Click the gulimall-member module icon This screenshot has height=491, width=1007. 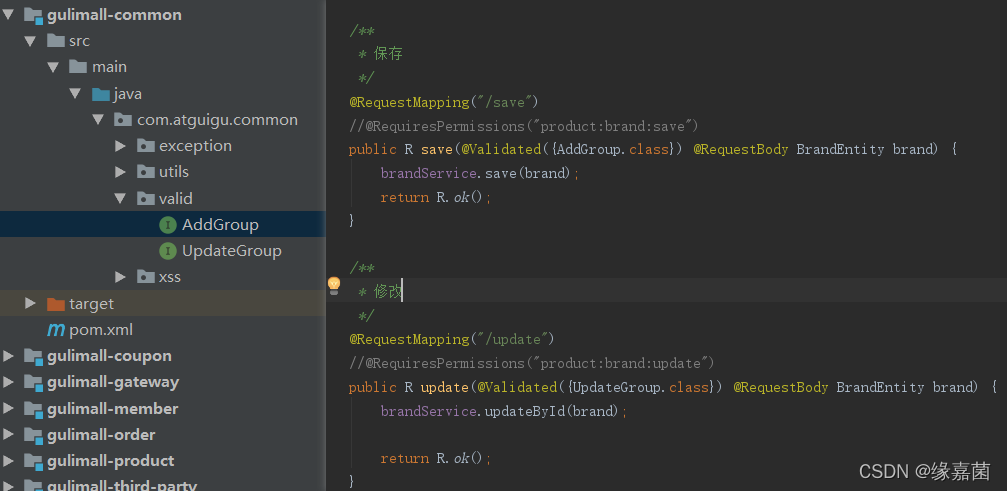click(33, 409)
